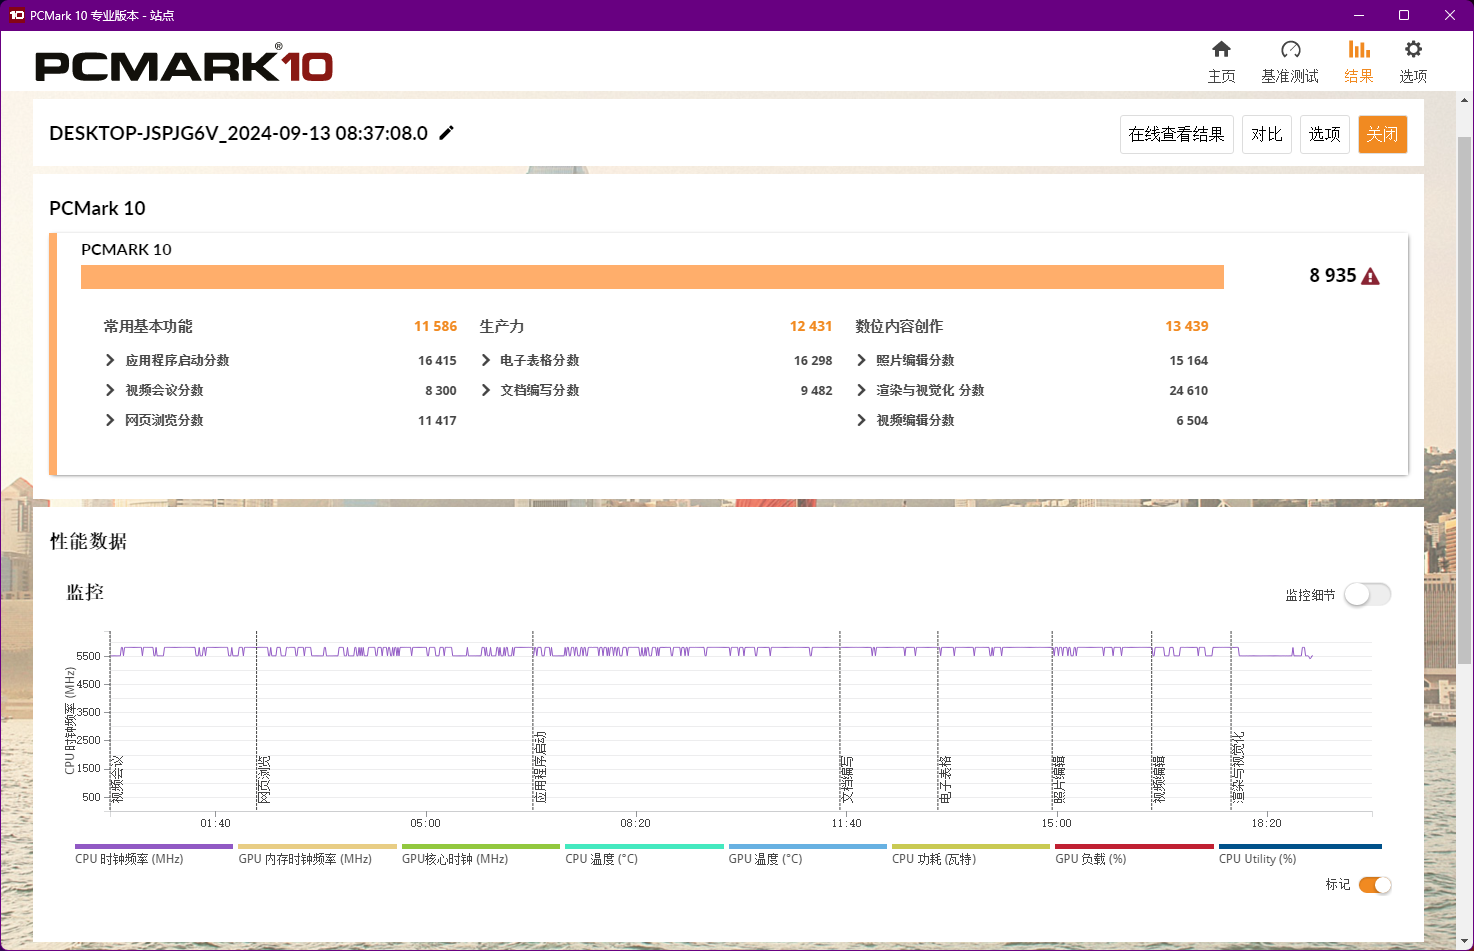Click the pencil icon to rename result
Viewport: 1474px width, 951px height.
tap(447, 133)
